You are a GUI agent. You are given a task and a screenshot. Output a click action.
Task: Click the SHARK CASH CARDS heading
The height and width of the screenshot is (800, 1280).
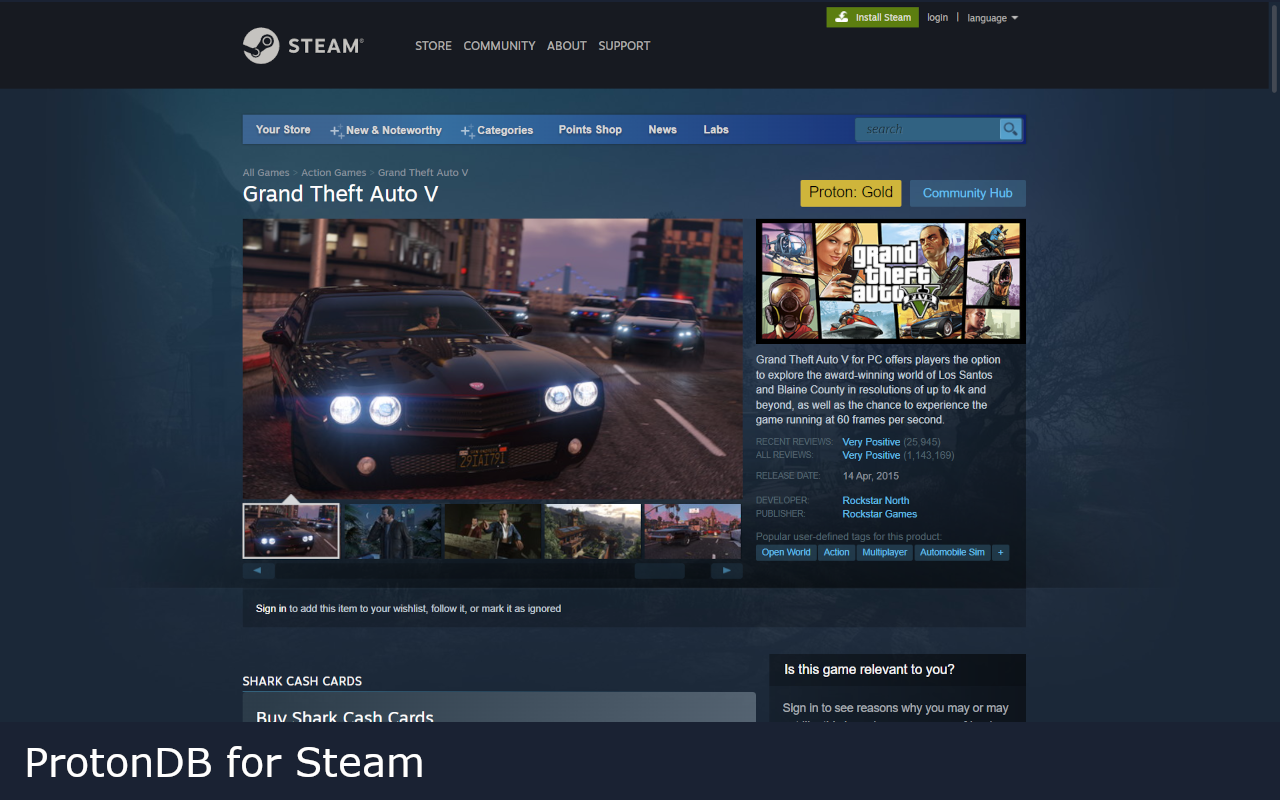(x=302, y=681)
